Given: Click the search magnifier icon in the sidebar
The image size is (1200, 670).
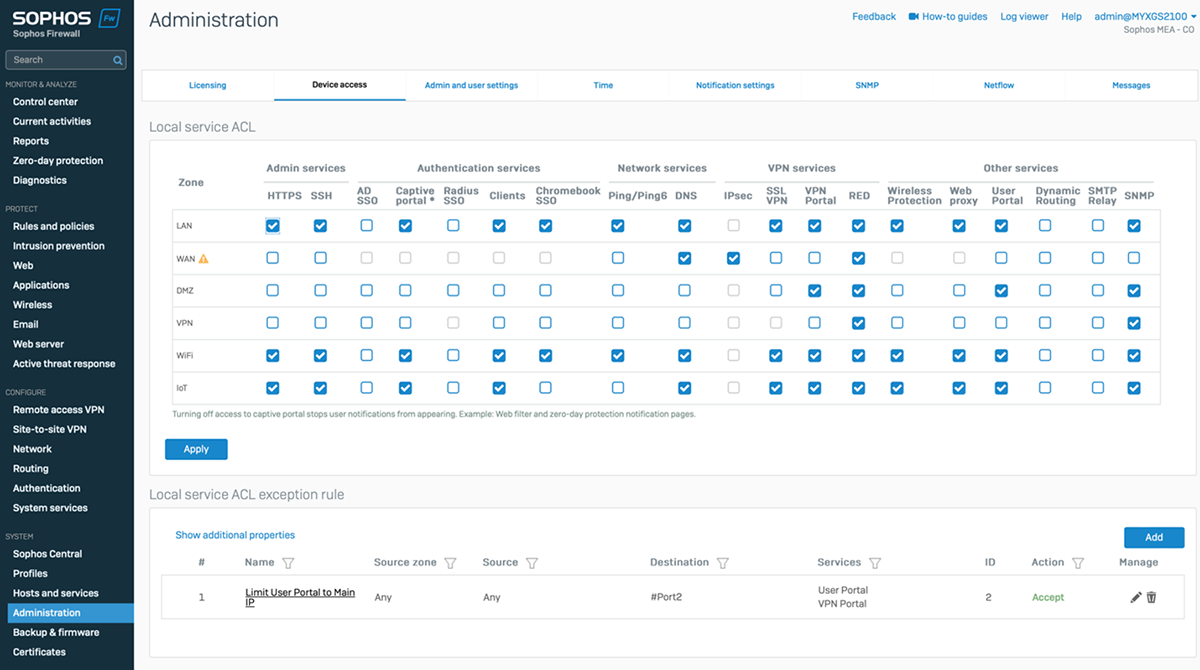Looking at the screenshot, I should point(119,59).
